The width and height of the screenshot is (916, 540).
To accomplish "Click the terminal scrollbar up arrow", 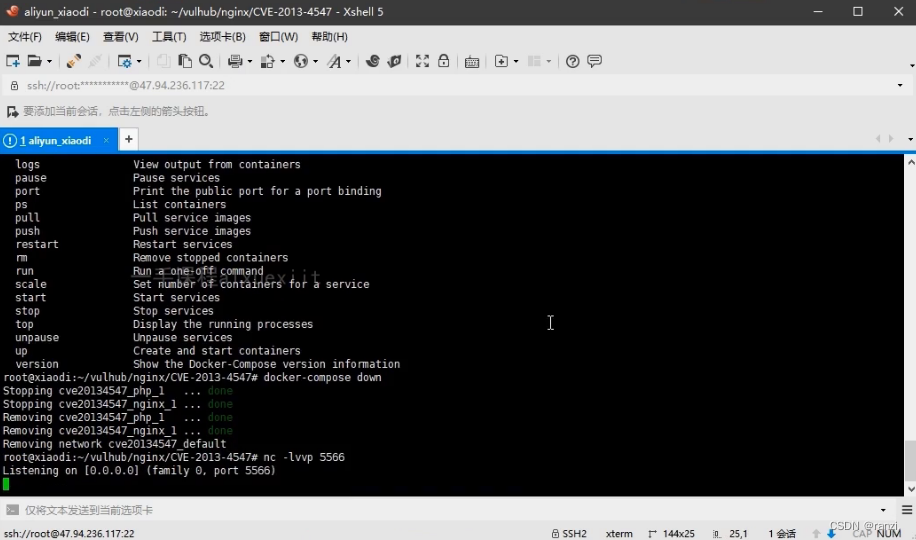I will [x=910, y=161].
